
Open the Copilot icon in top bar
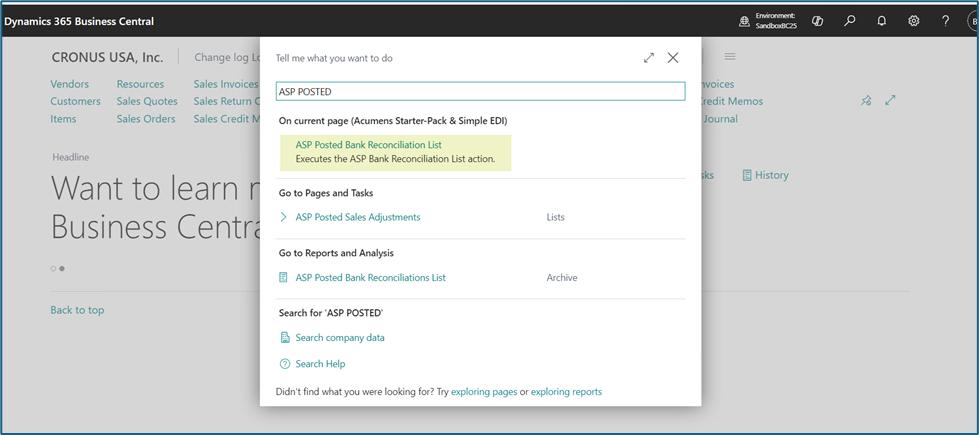coord(817,21)
